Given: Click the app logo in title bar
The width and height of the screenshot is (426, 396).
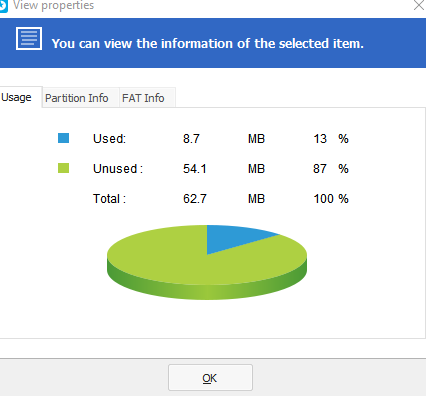Looking at the screenshot, I should coord(3,6).
